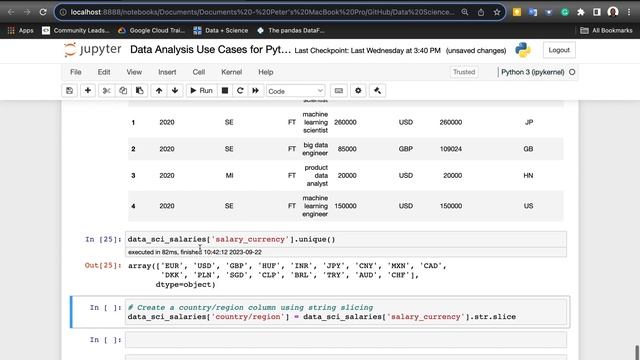Restart kernel and run all cells
This screenshot has width=640, height=360.
pos(256,91)
